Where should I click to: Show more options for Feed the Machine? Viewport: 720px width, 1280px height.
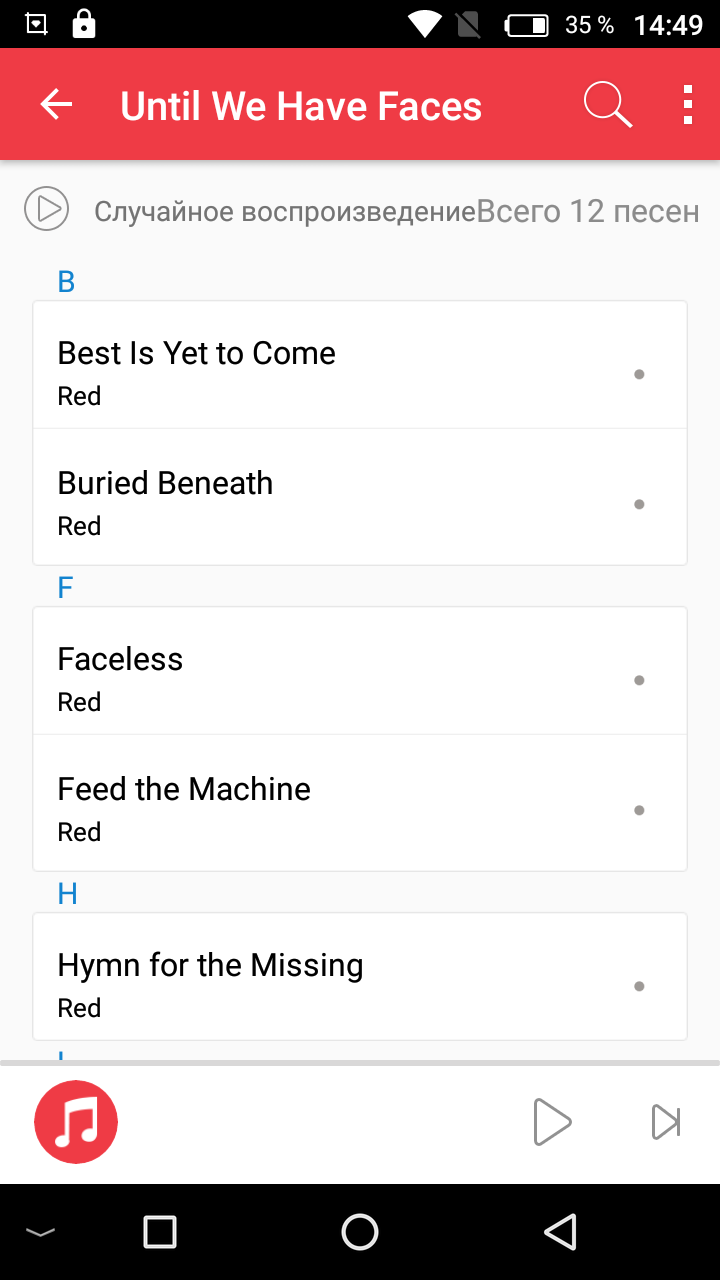639,810
